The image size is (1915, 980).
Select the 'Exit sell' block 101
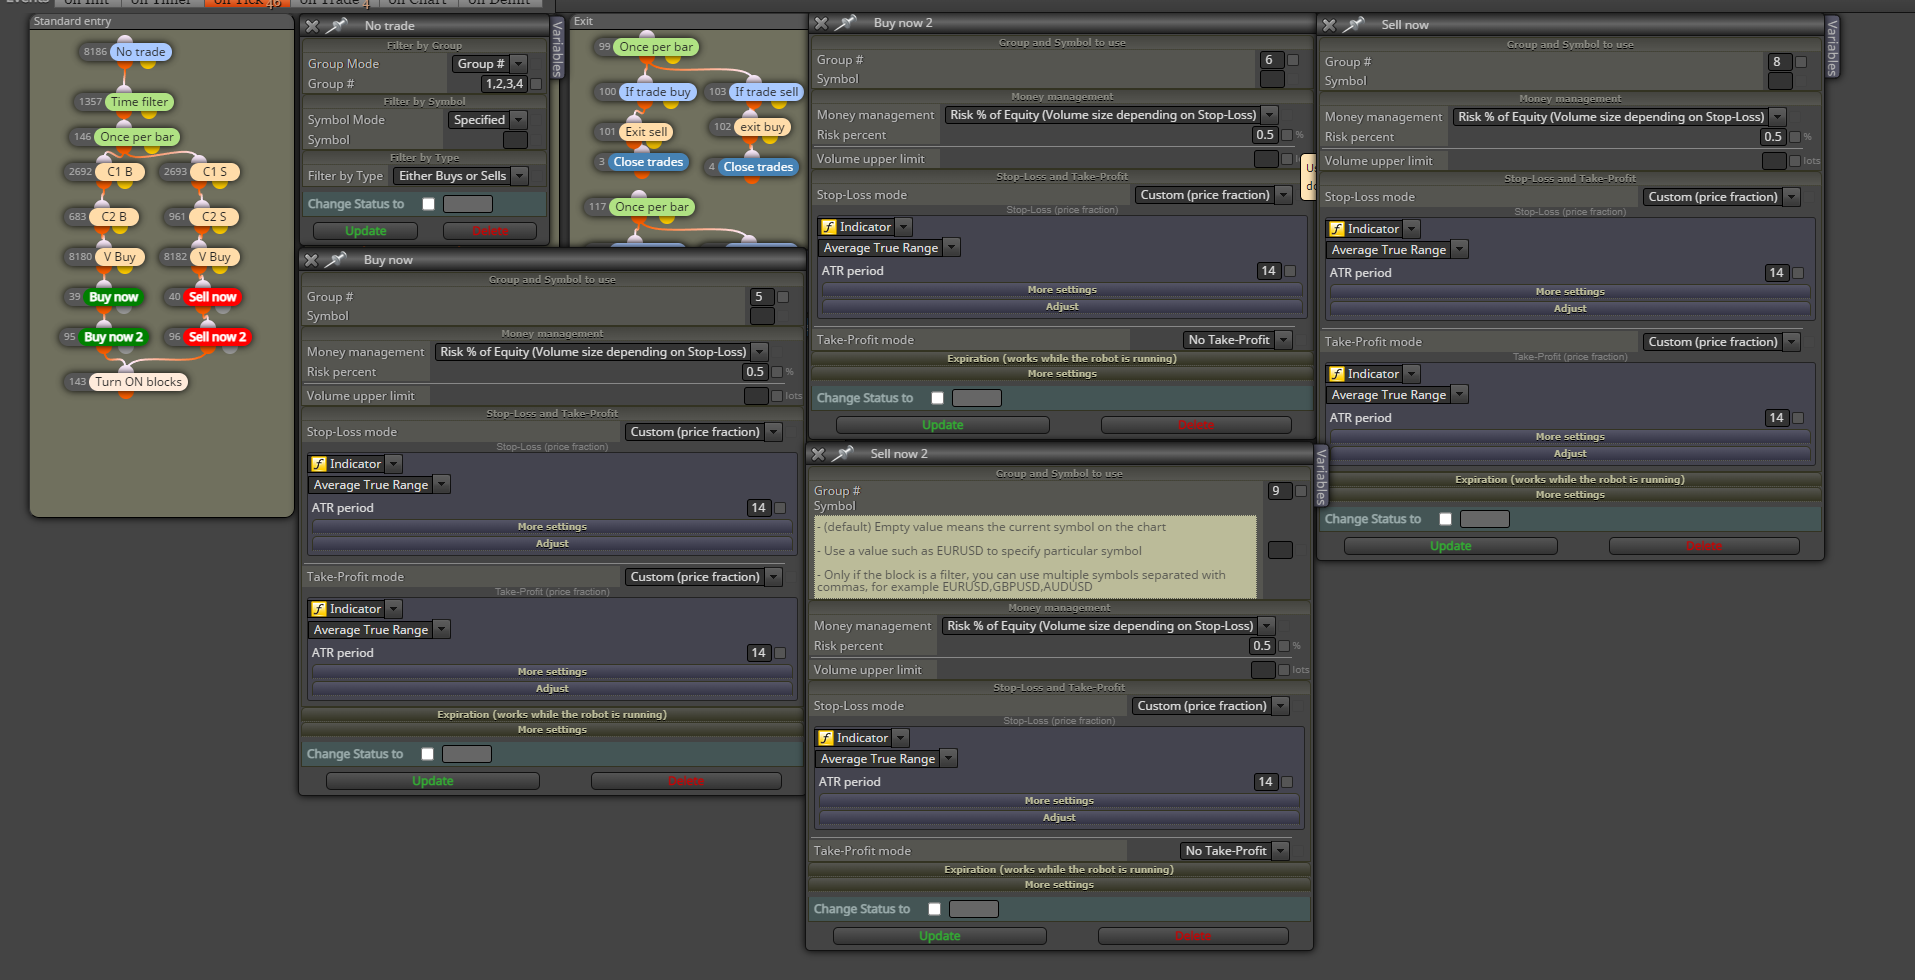pyautogui.click(x=646, y=132)
